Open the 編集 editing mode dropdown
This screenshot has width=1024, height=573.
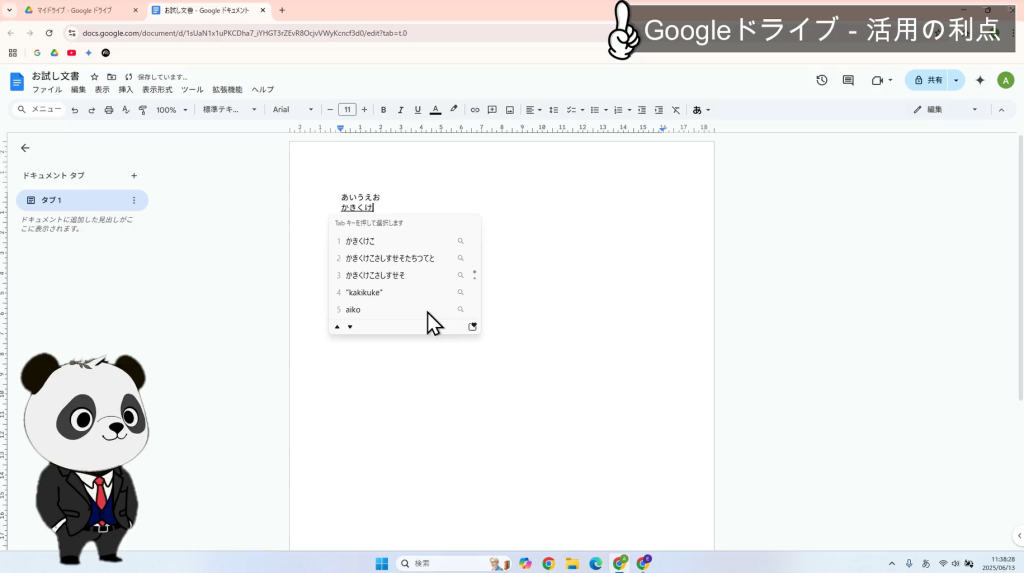pos(945,110)
